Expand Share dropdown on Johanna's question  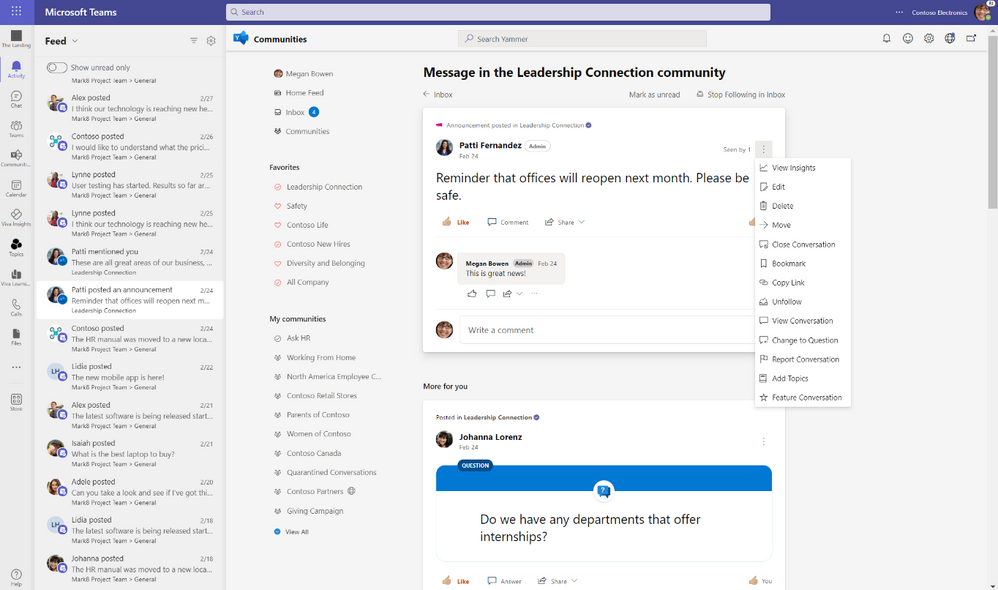(x=574, y=580)
